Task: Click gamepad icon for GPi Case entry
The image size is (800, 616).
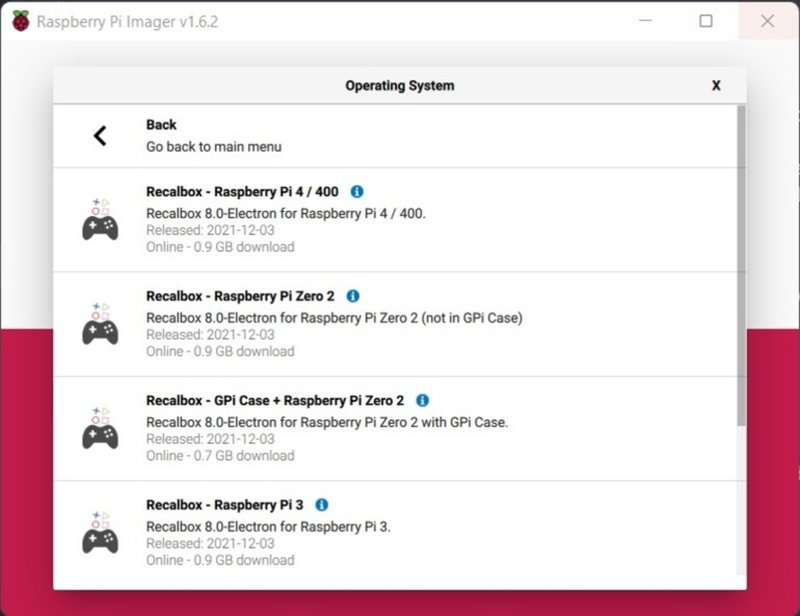Action: pyautogui.click(x=100, y=428)
